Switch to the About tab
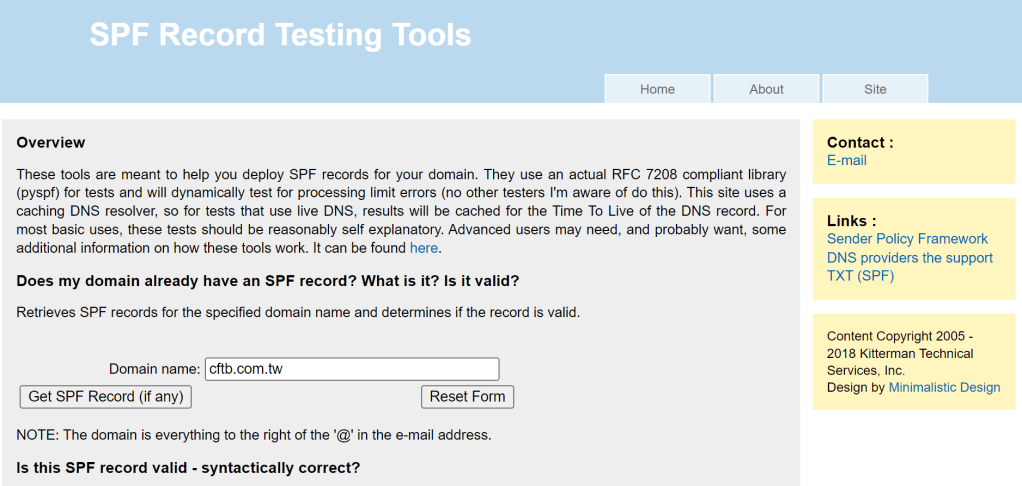This screenshot has width=1022, height=486. [766, 89]
